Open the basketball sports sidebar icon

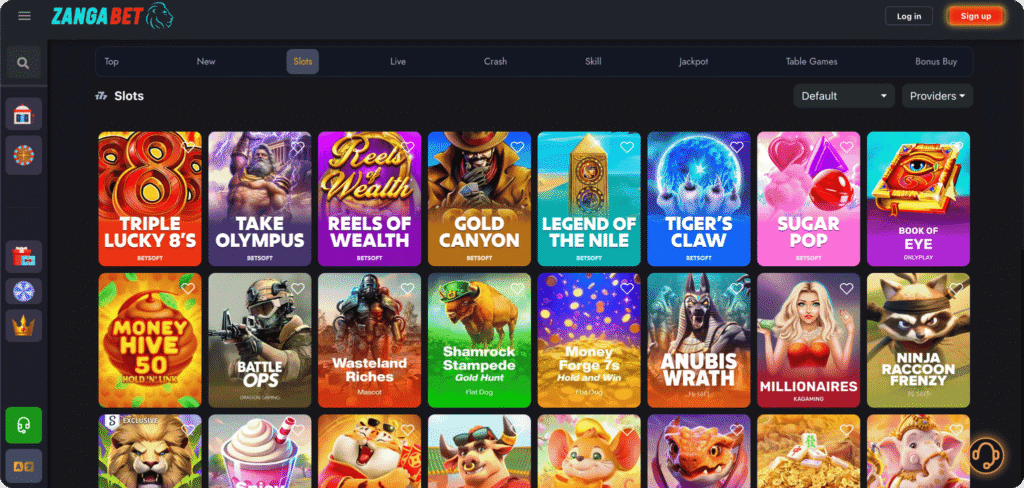point(24,155)
